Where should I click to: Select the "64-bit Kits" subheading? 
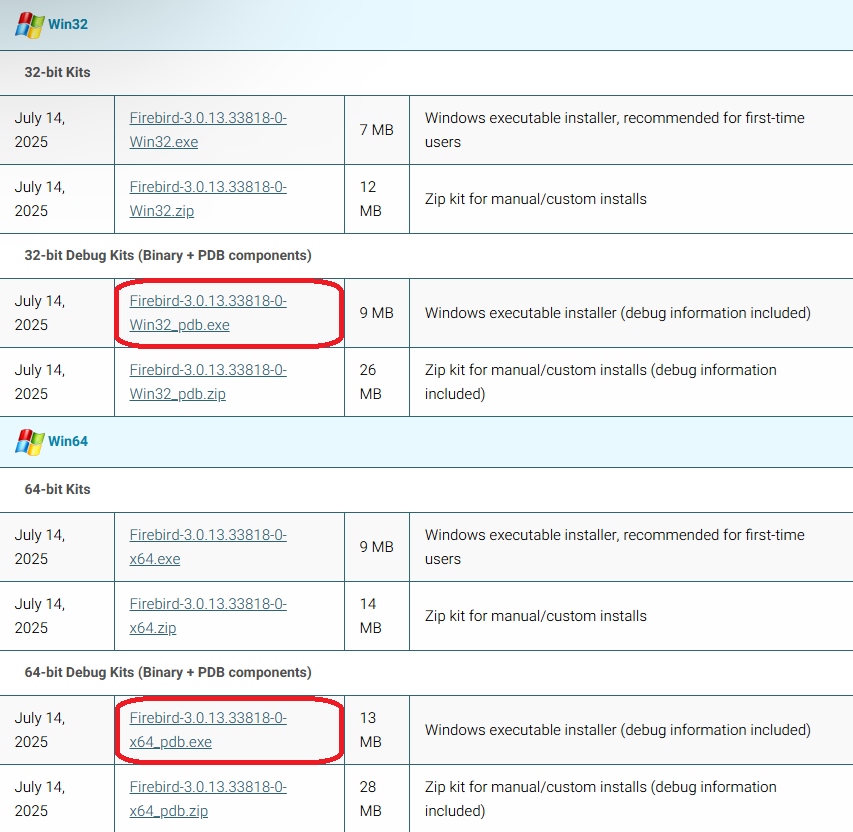coord(57,489)
